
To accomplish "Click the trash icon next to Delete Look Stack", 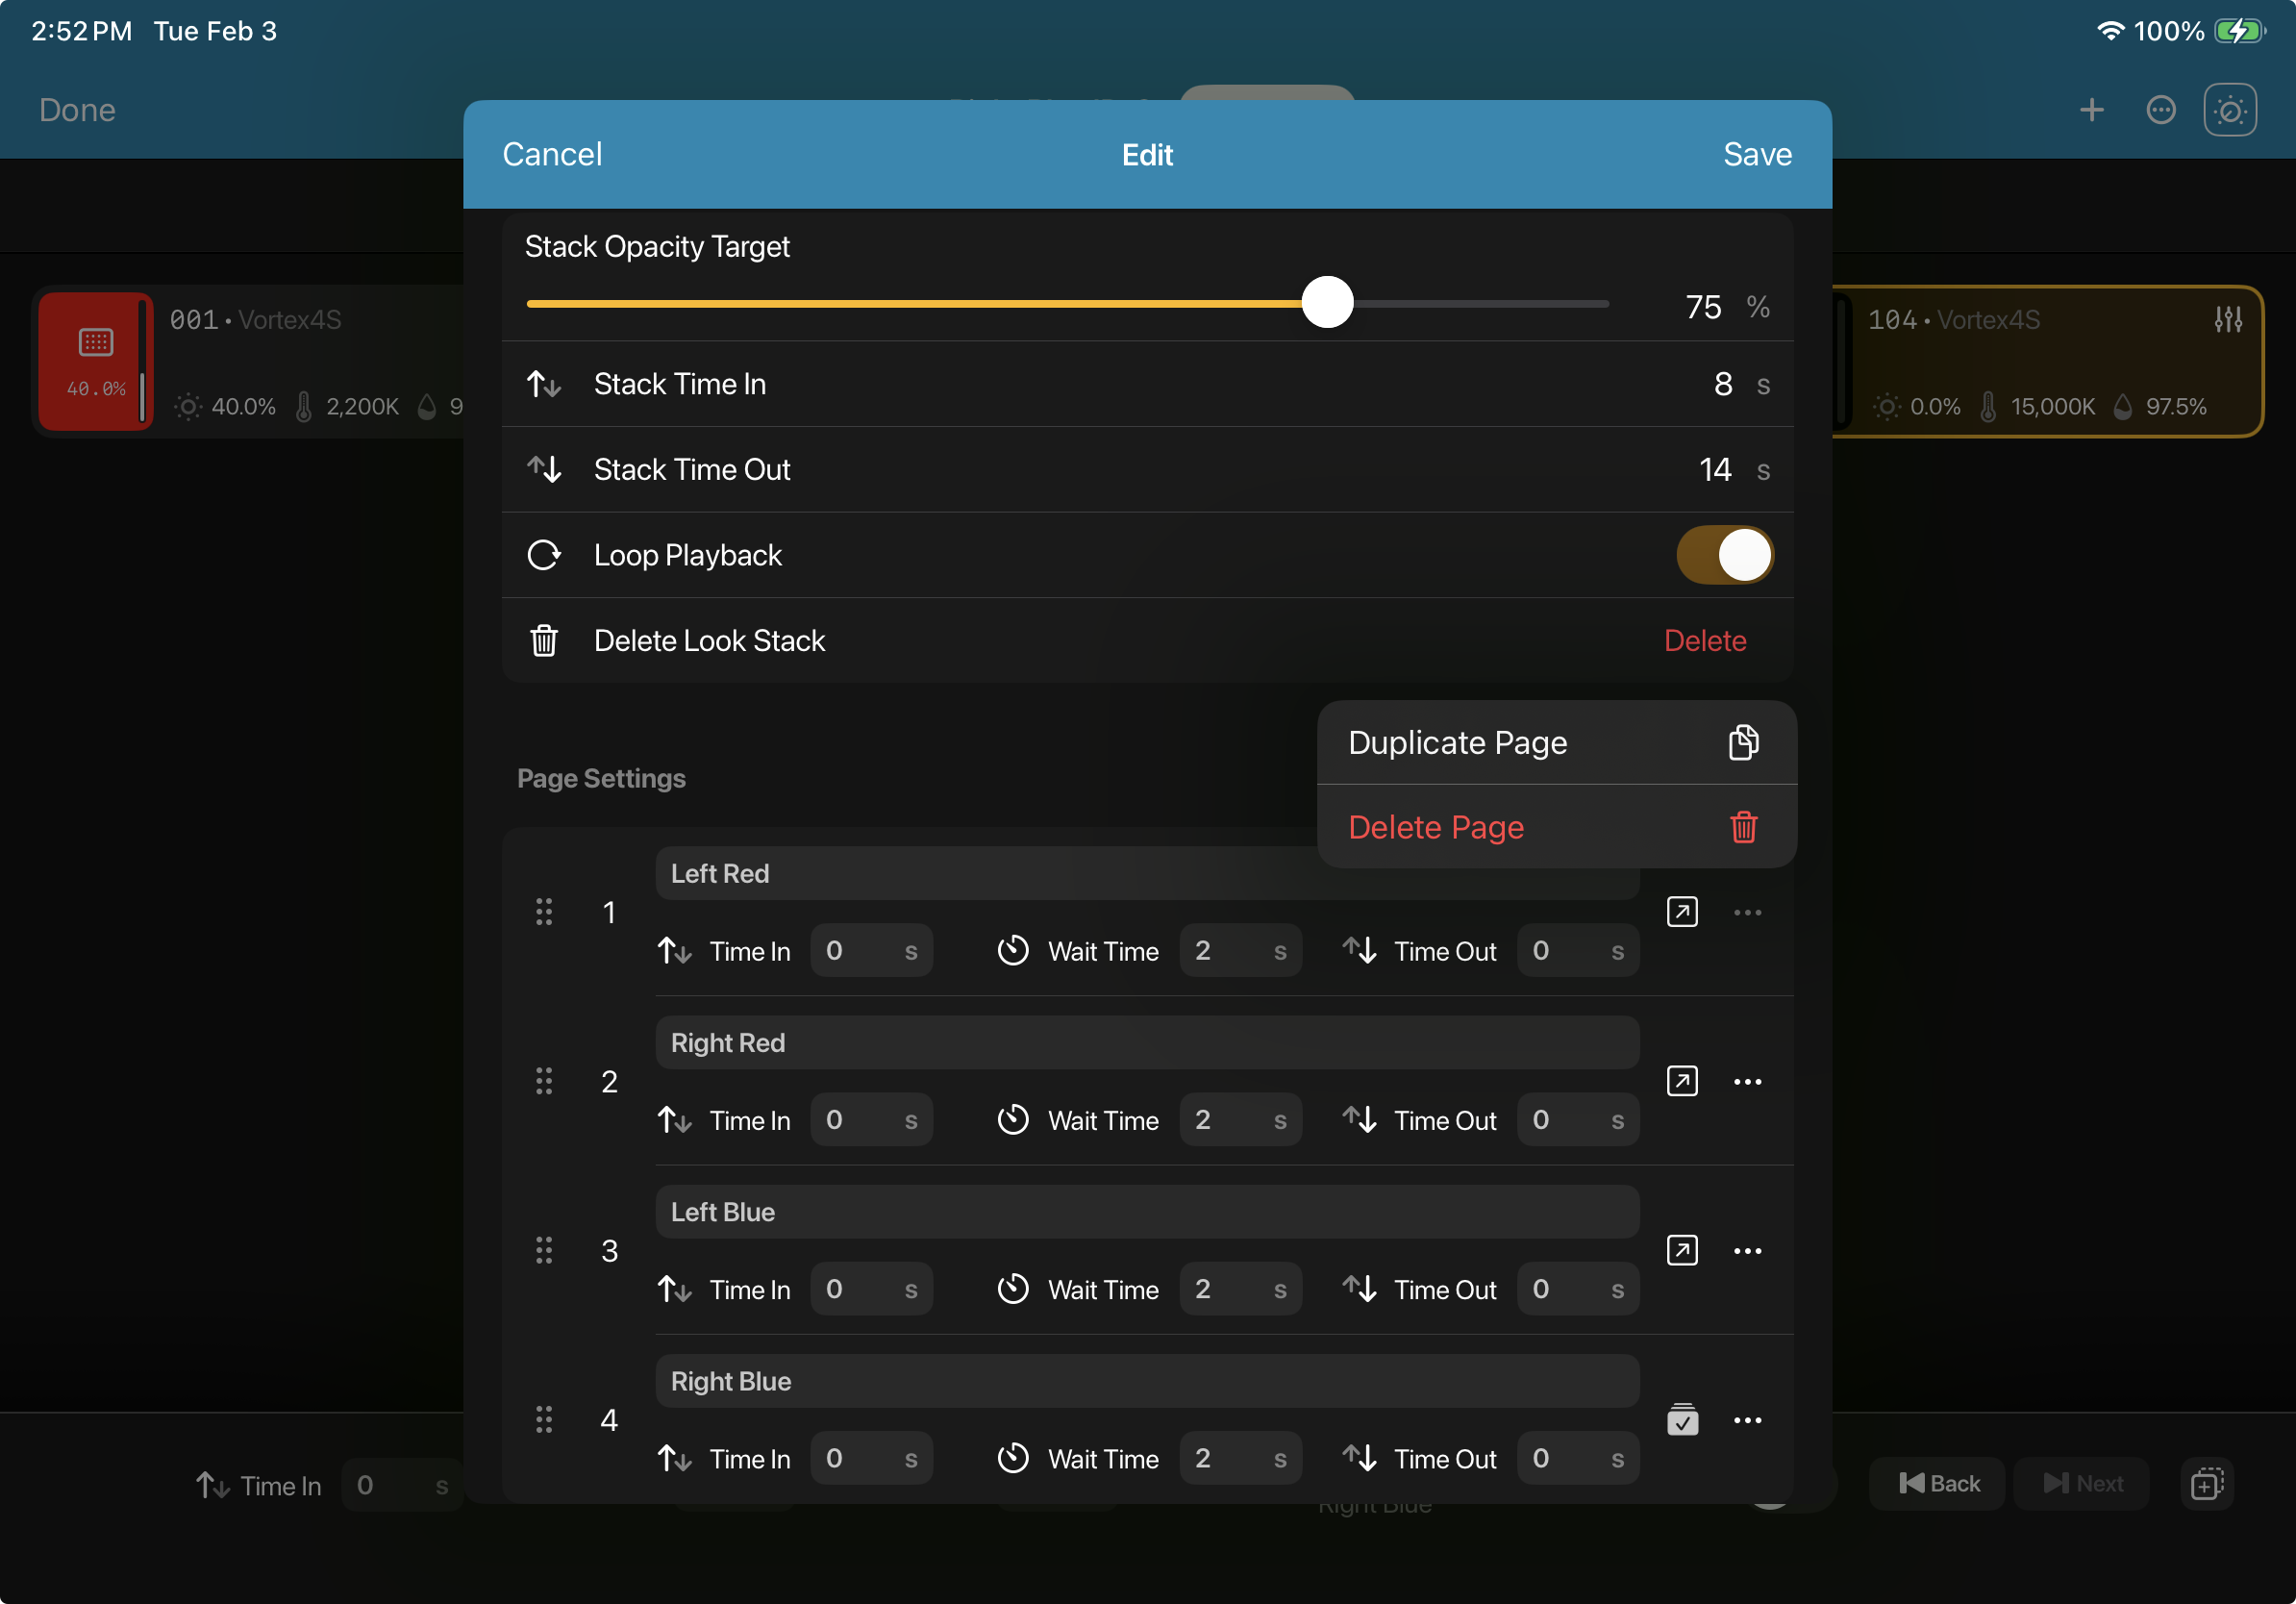I will click(544, 640).
